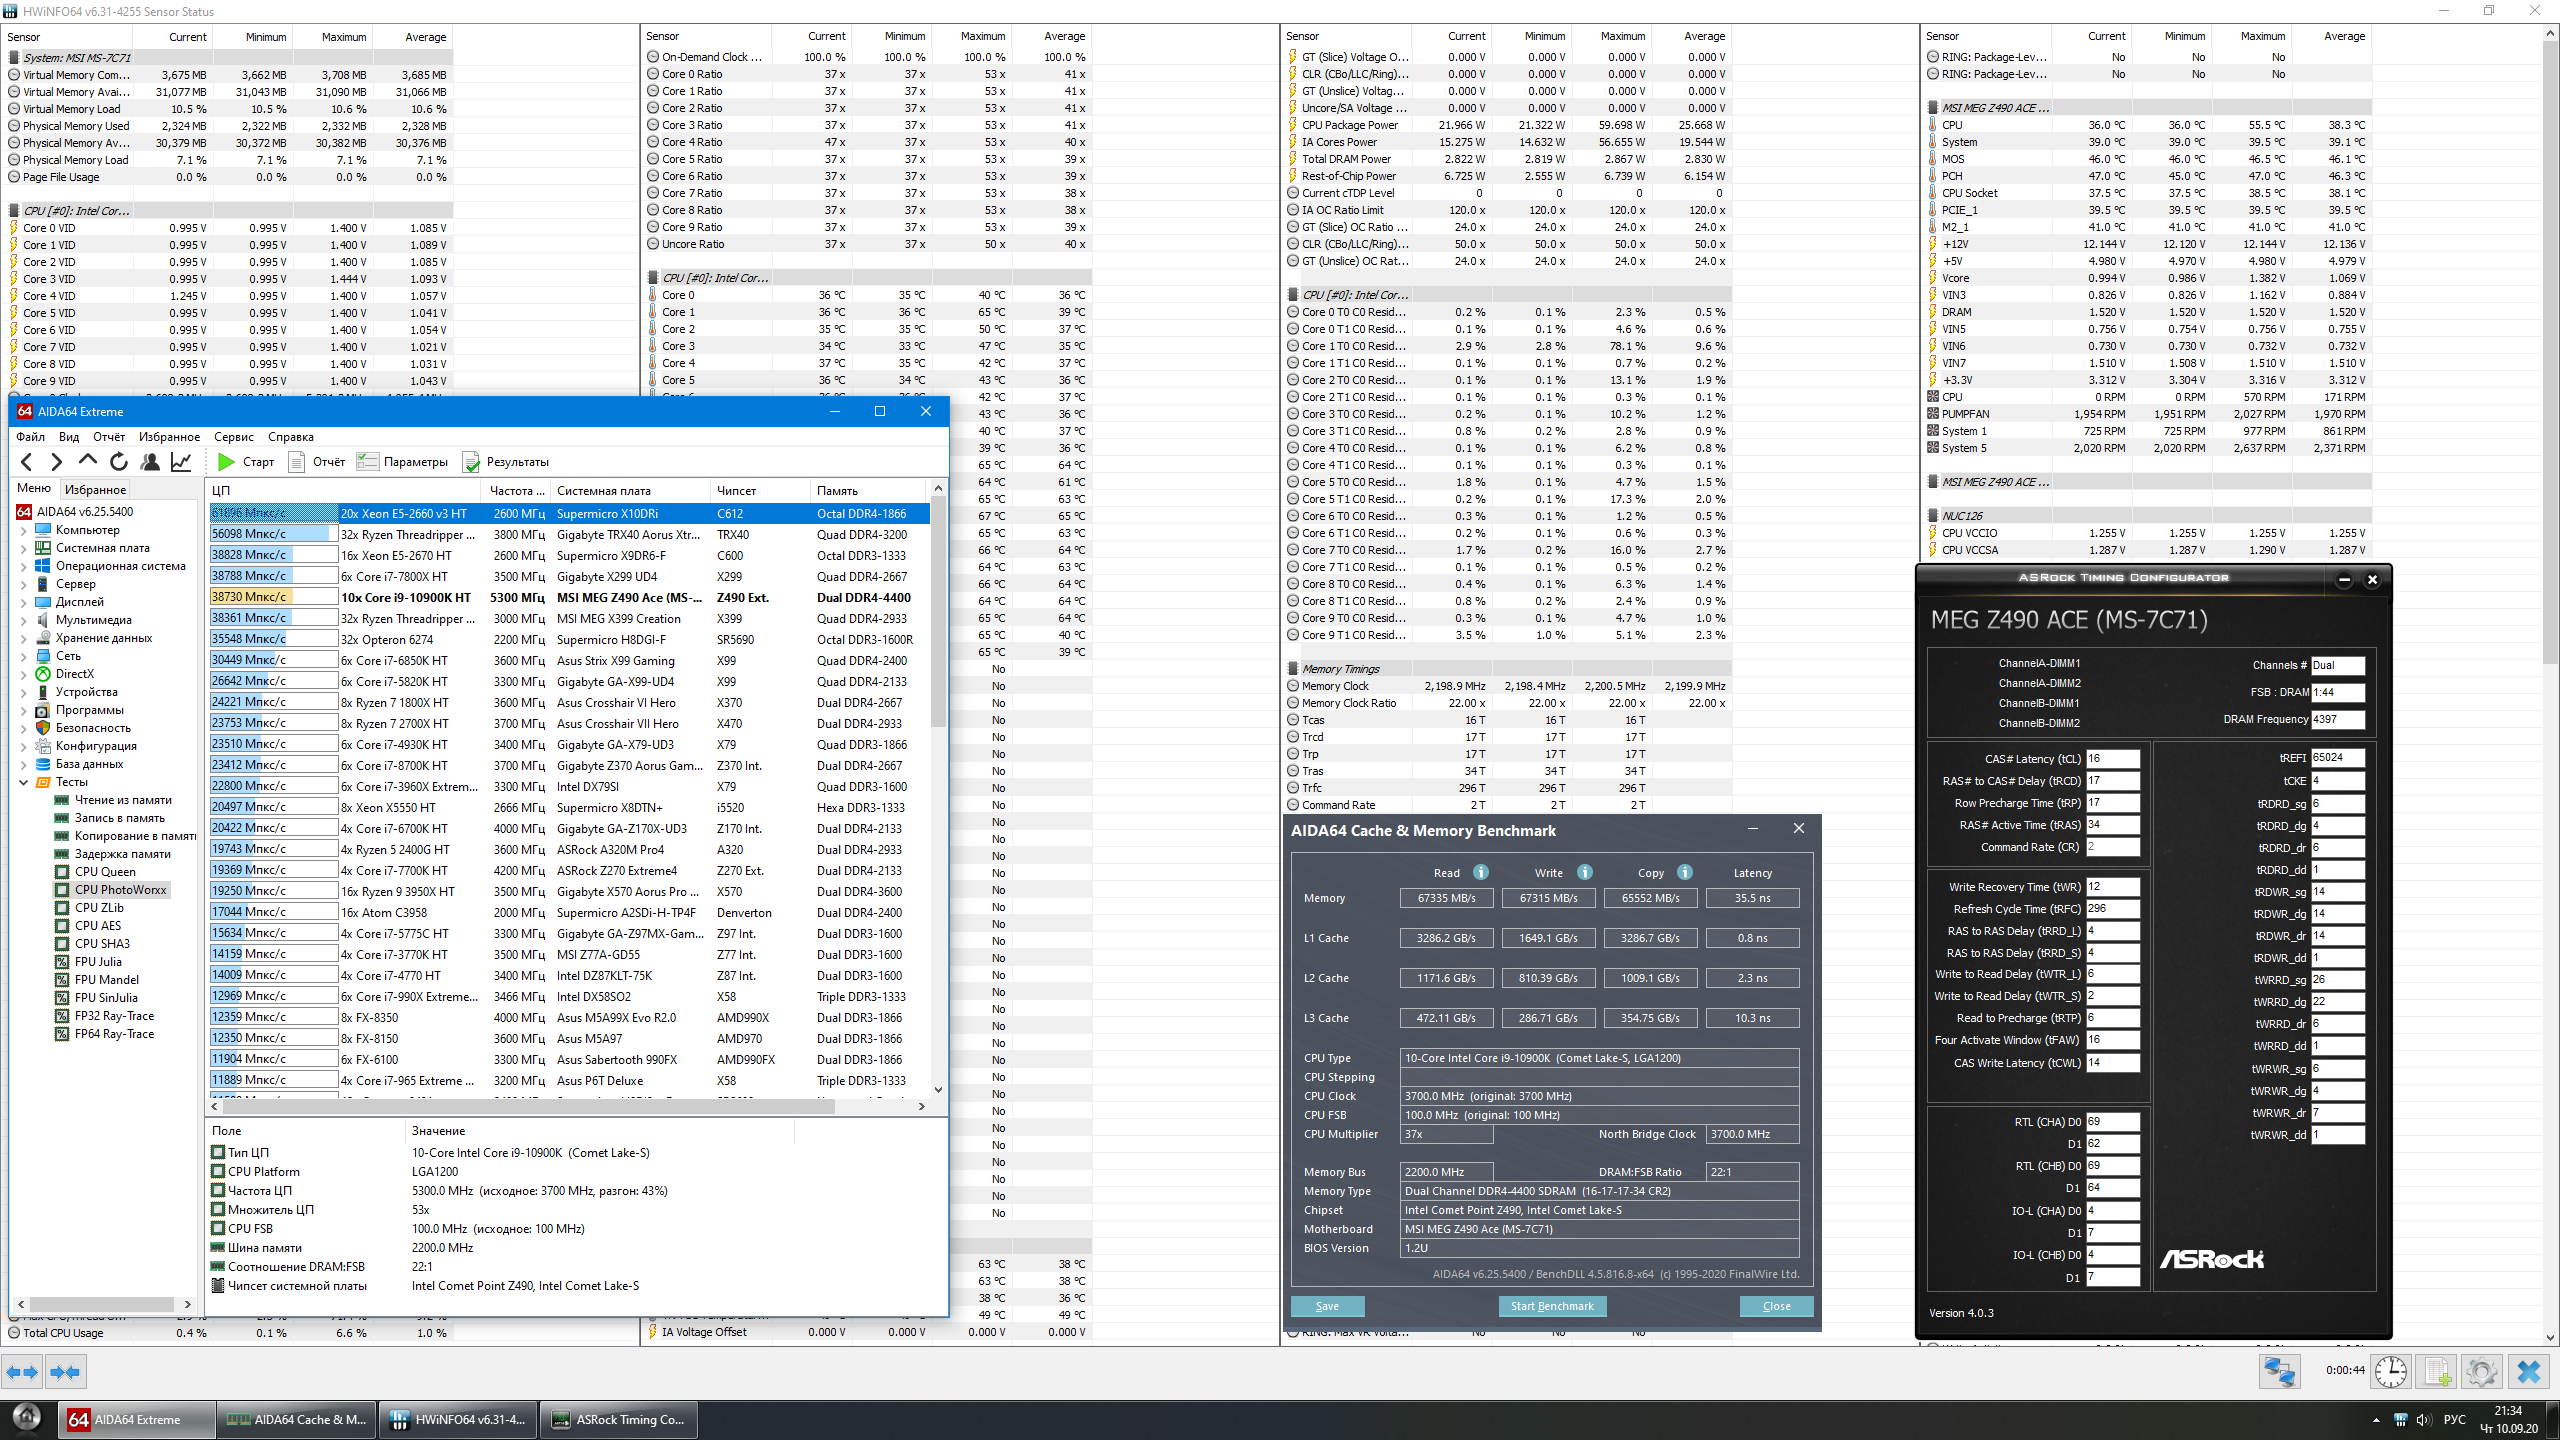Select CPU Queen test item
This screenshot has height=1440, width=2560.
(105, 872)
